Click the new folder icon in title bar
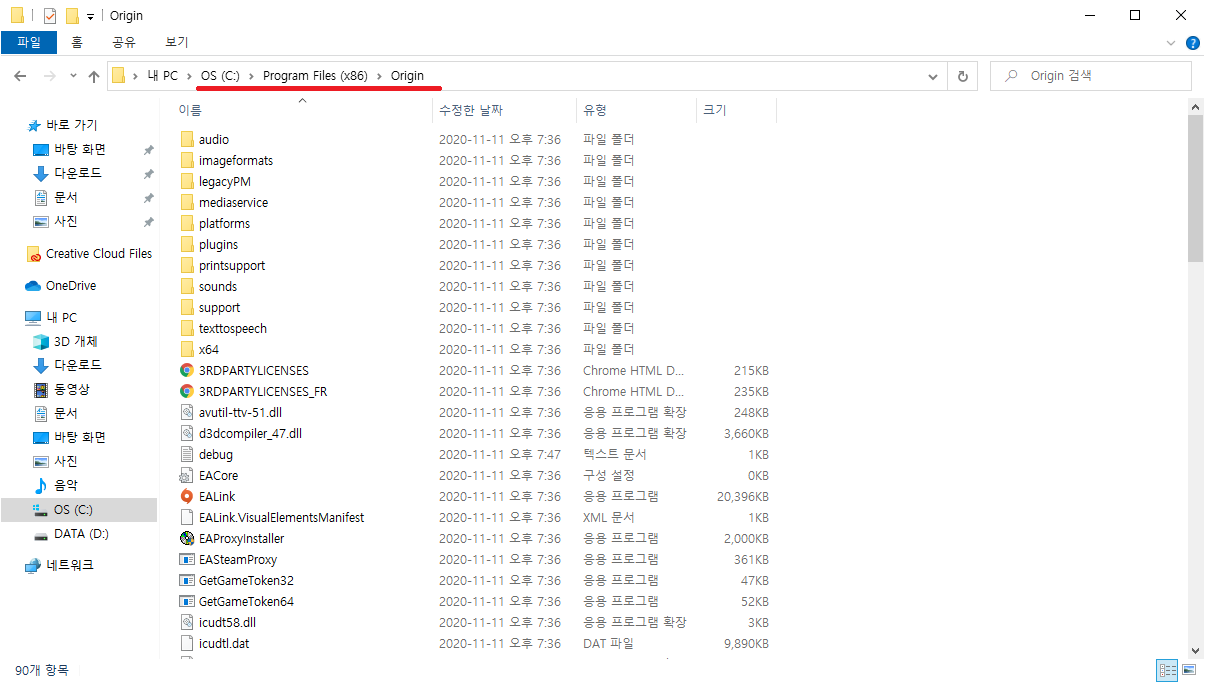 point(71,15)
